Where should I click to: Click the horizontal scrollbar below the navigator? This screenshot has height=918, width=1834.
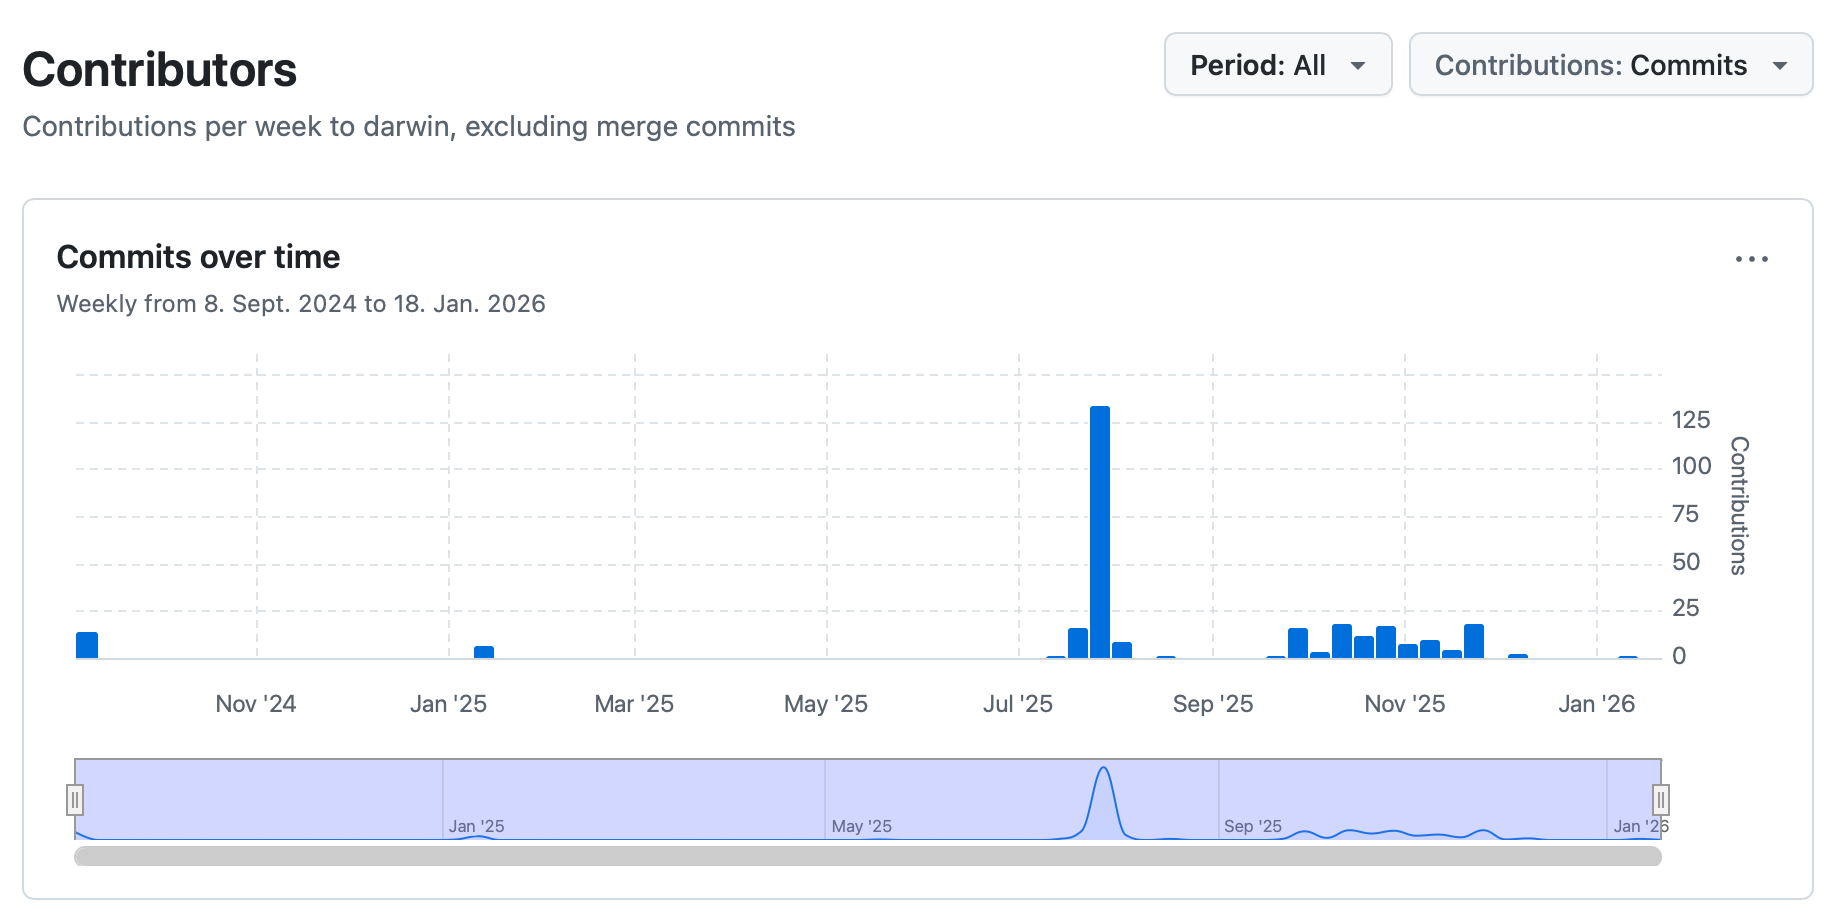(867, 856)
